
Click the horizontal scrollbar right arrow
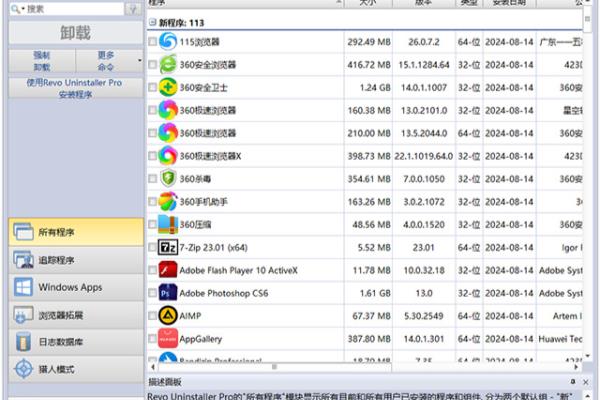click(576, 367)
